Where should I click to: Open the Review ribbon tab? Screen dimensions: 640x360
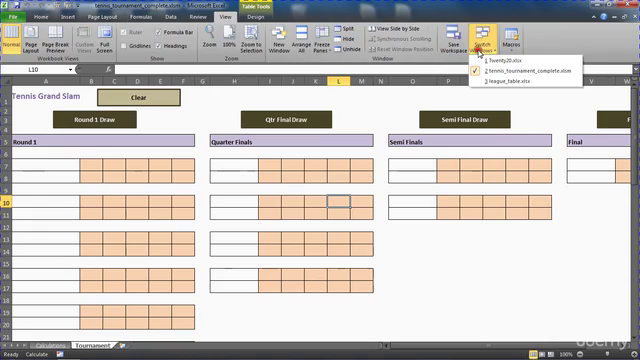pyautogui.click(x=198, y=17)
